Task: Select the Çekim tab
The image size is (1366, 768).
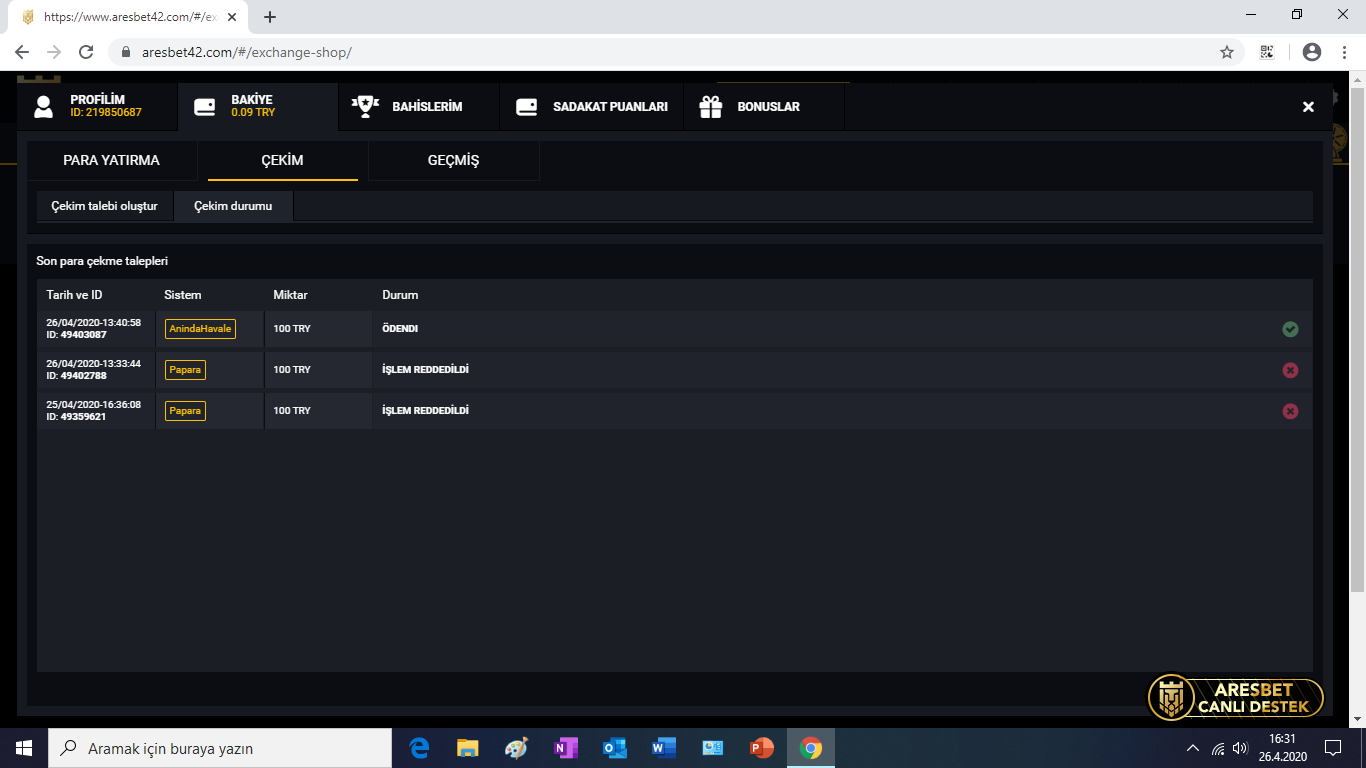Action: click(x=282, y=160)
